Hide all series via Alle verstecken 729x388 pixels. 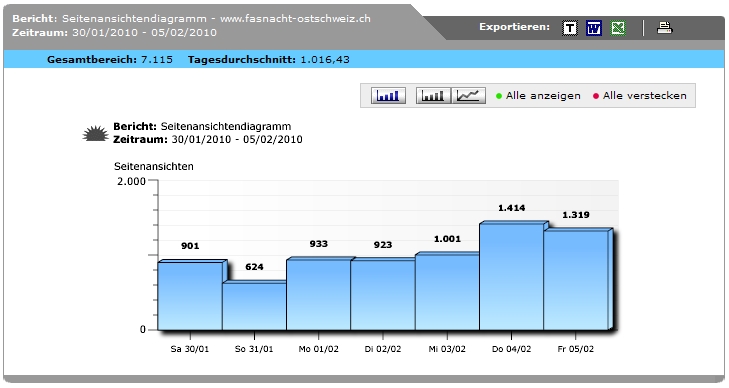644,96
